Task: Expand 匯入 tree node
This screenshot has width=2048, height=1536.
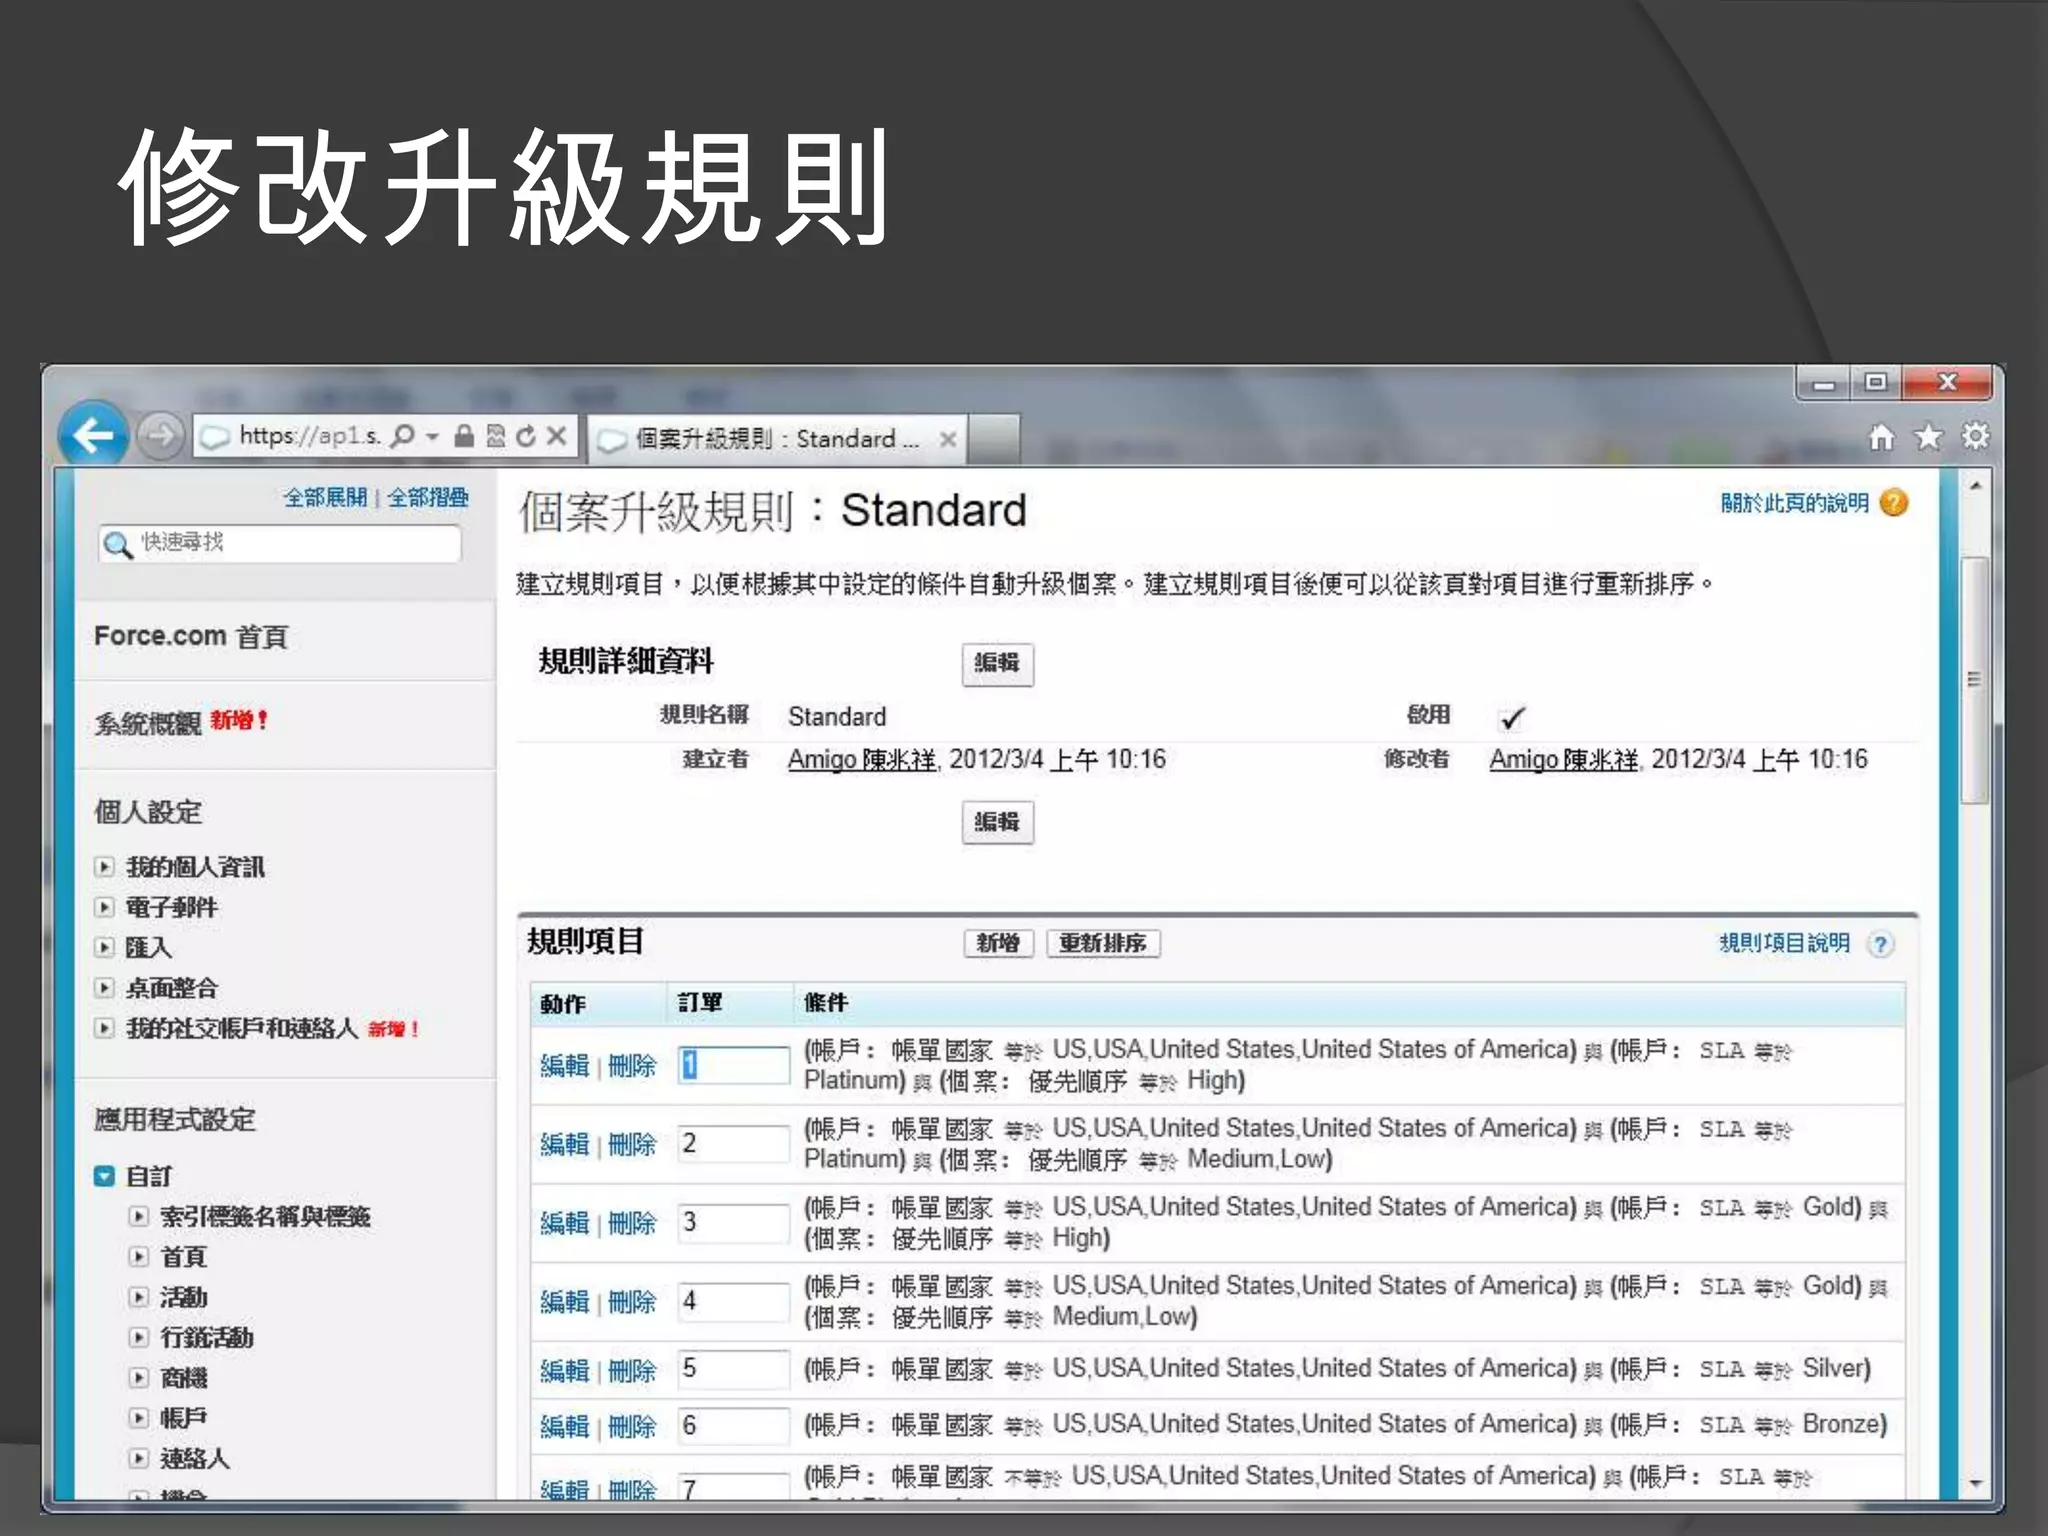Action: tap(104, 947)
